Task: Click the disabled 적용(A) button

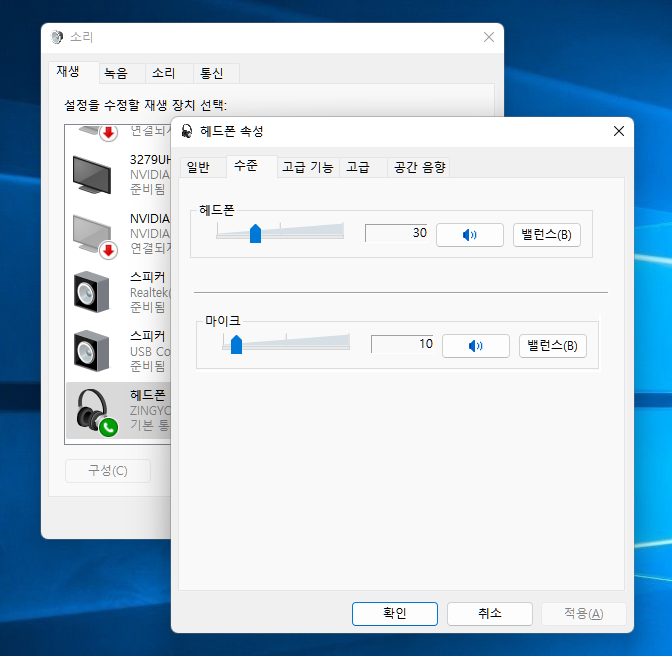Action: 584,614
